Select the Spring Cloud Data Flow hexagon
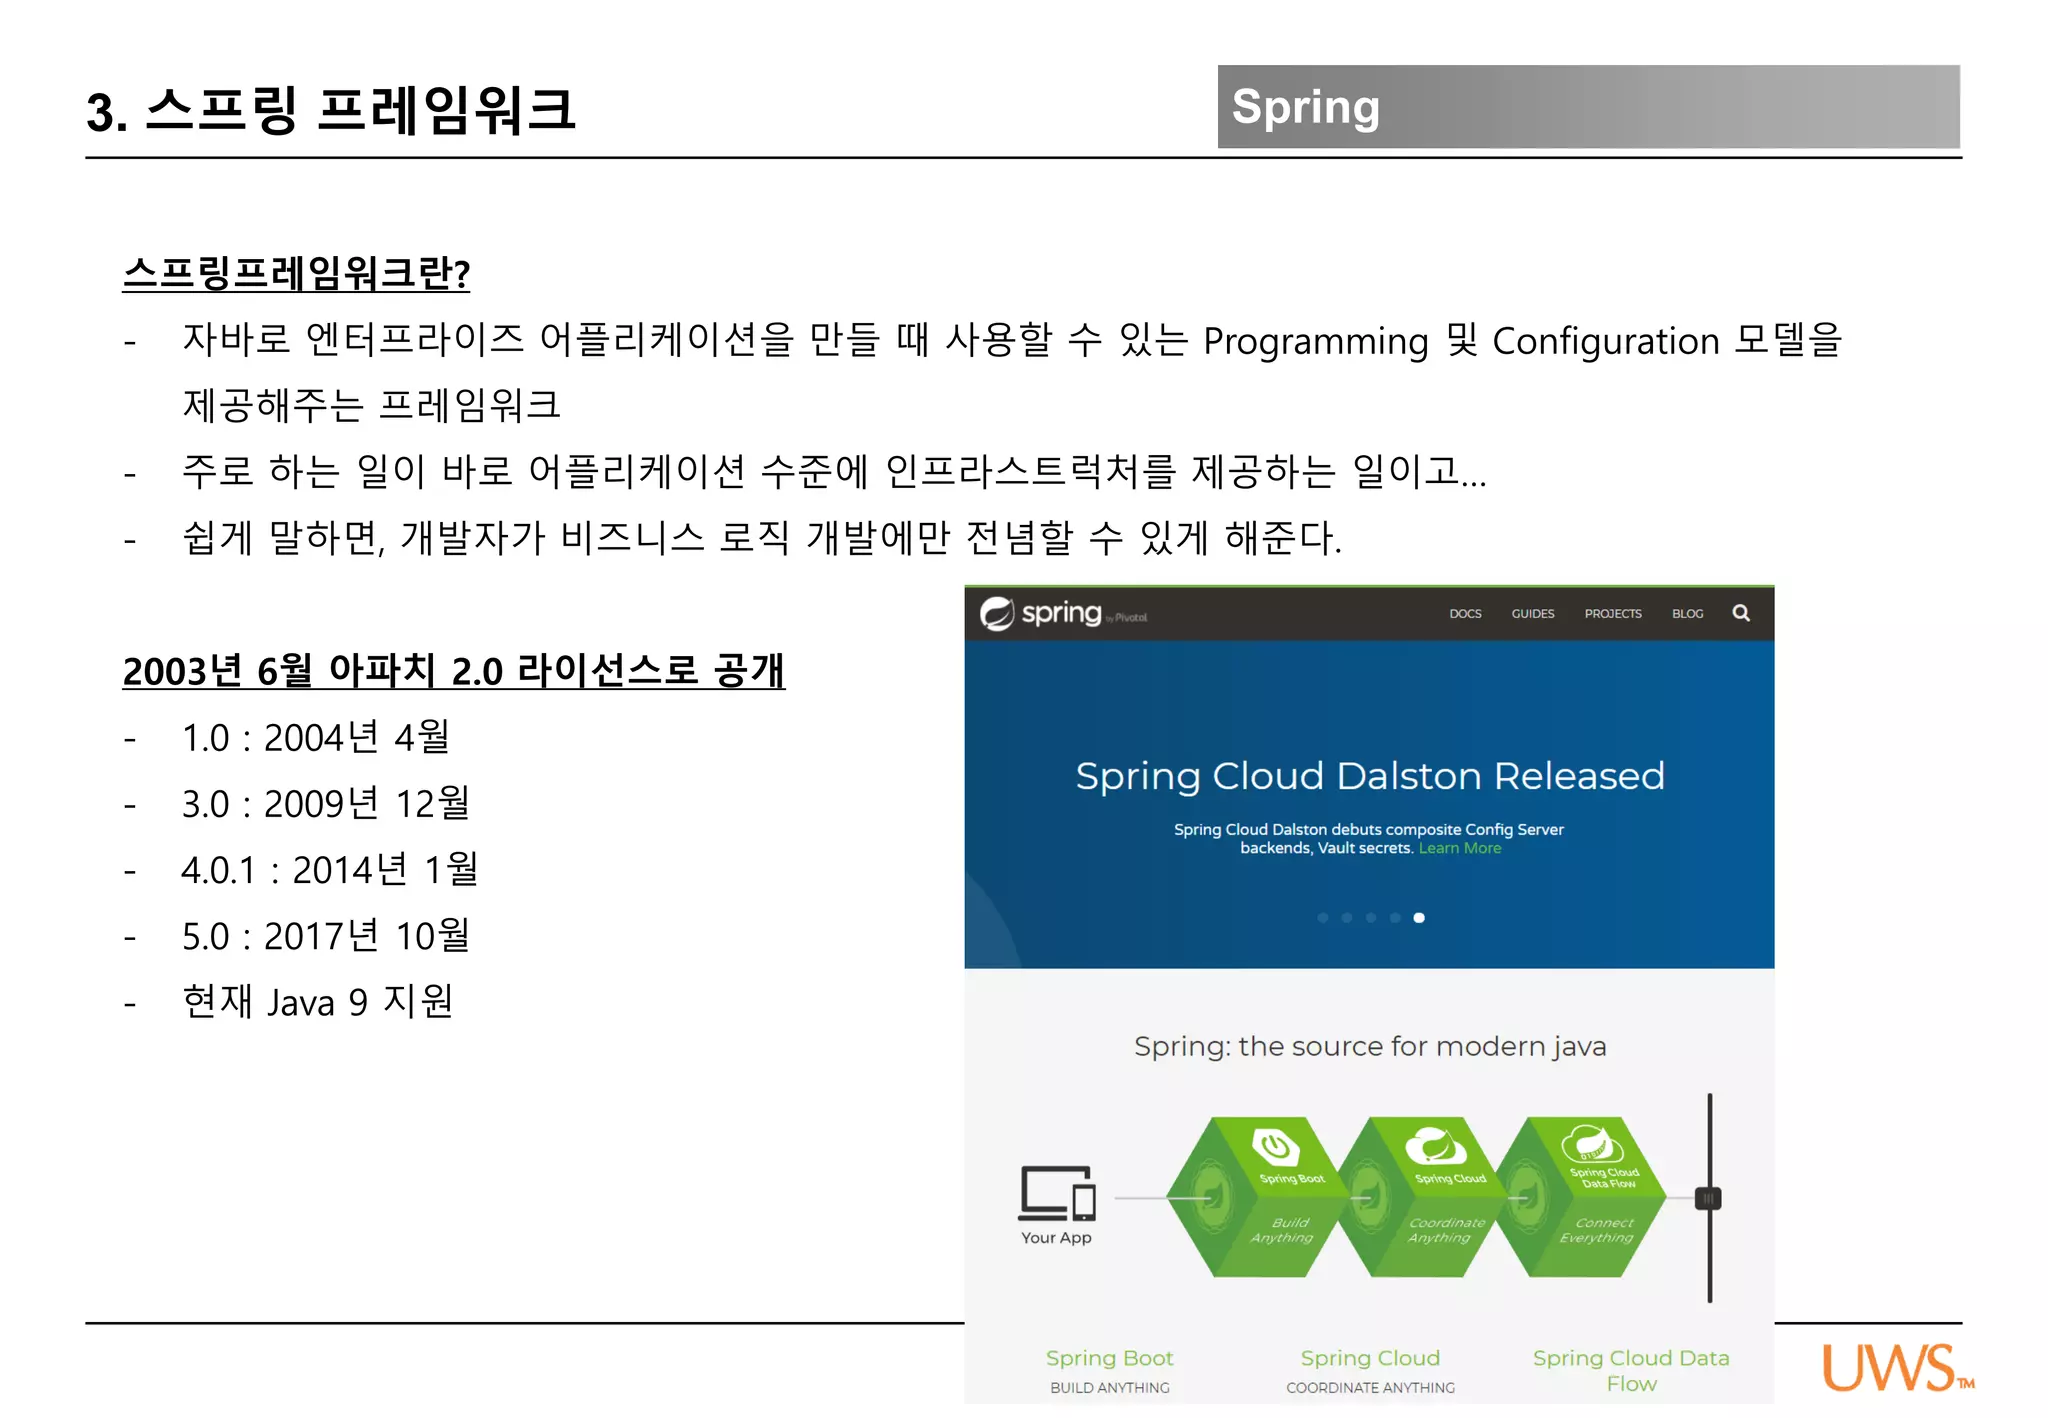Image resolution: width=2048 pixels, height=1418 pixels. (x=1582, y=1197)
